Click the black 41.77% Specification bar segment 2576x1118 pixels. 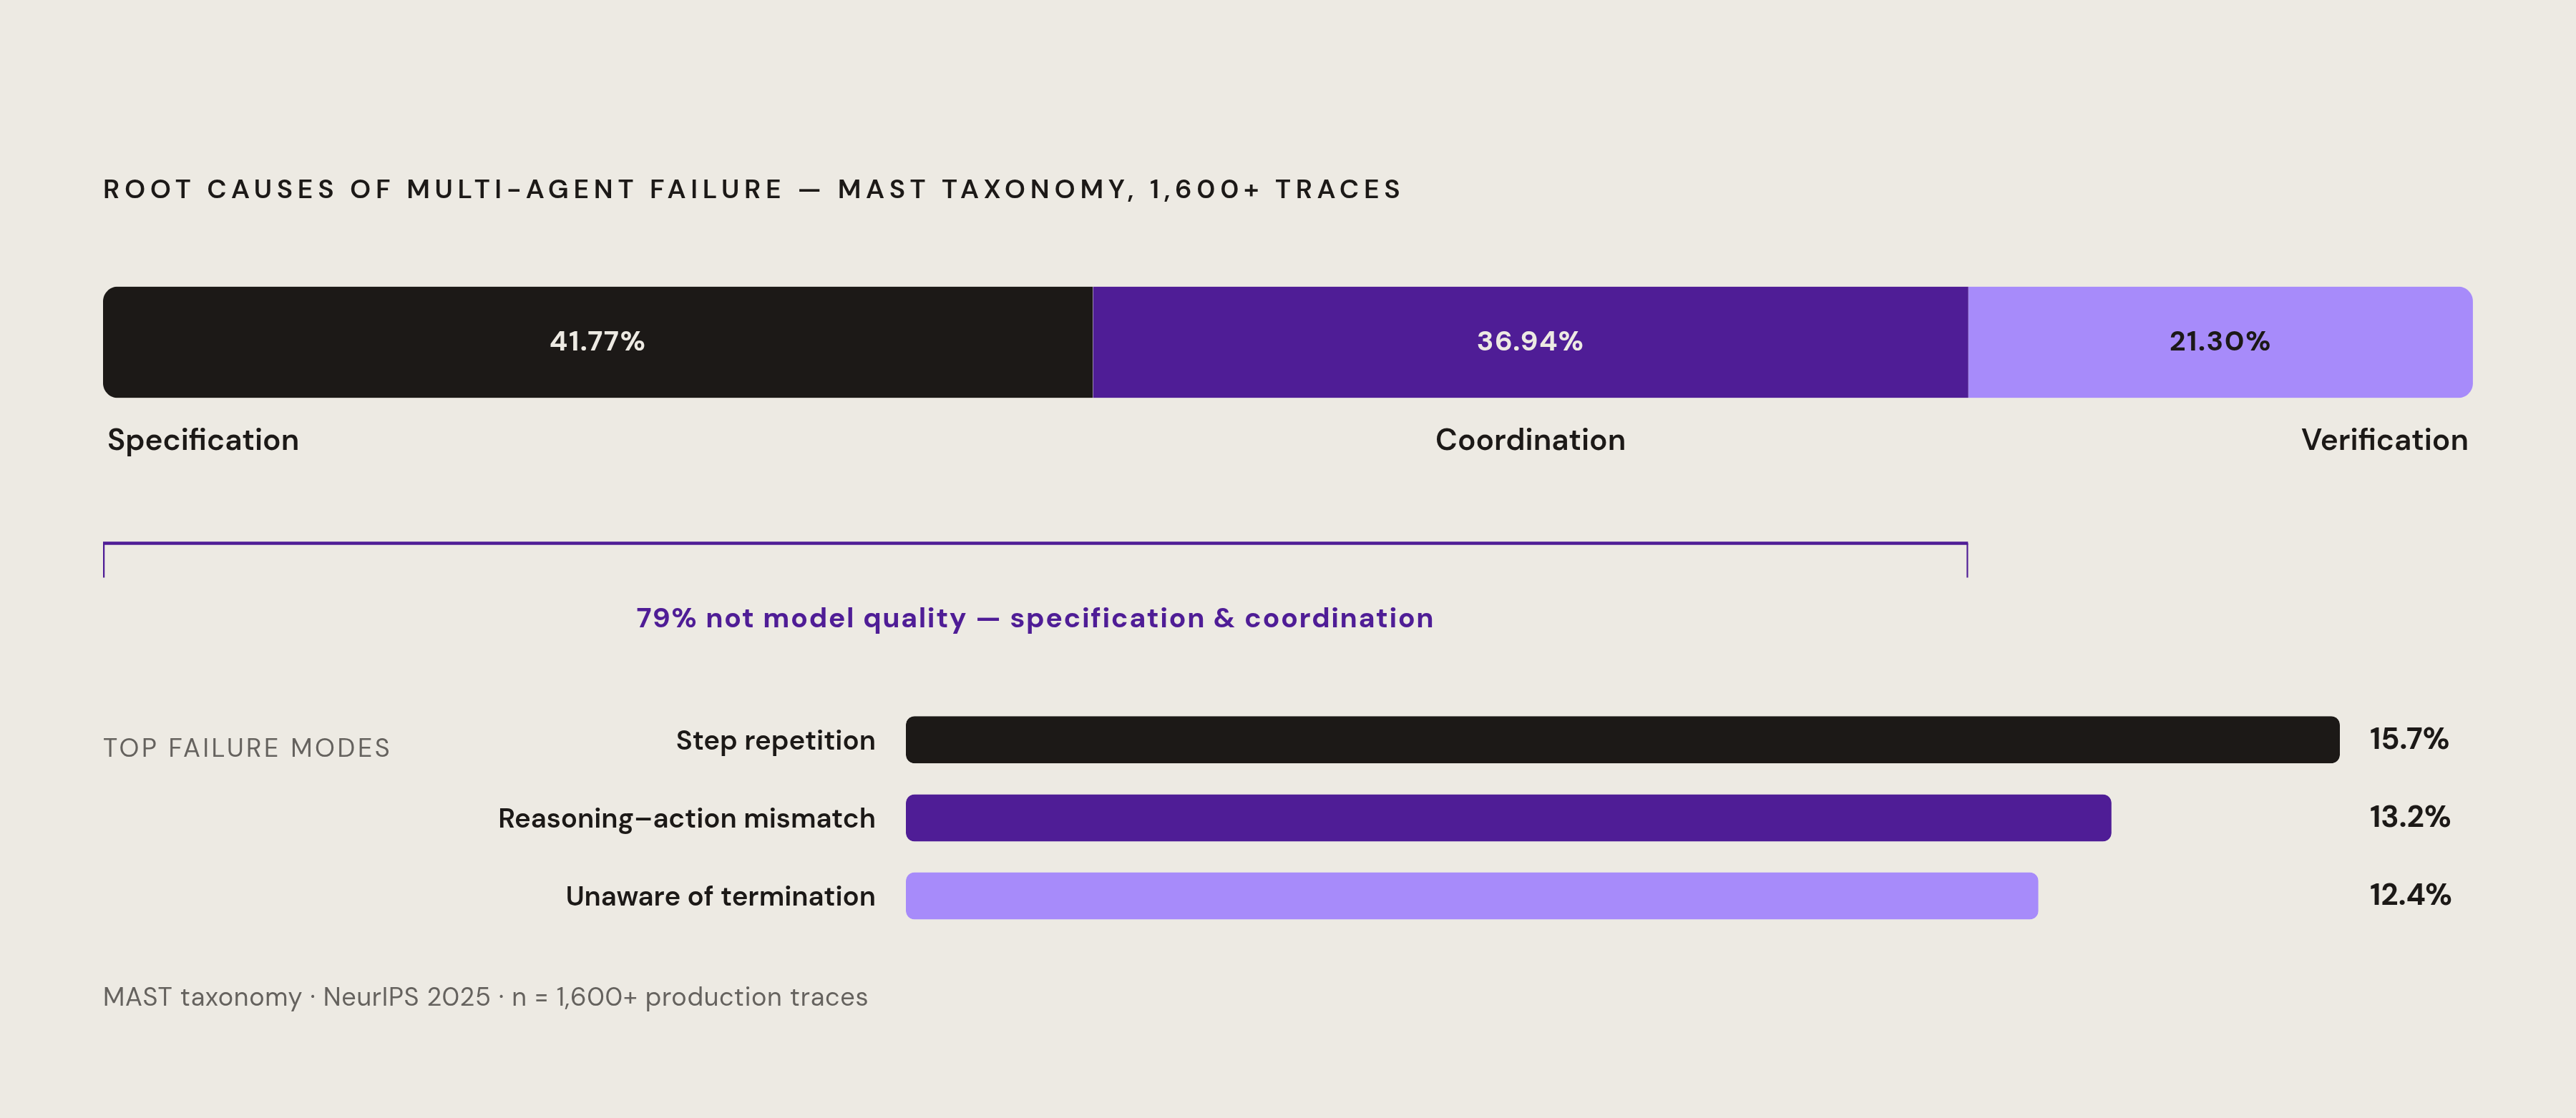(x=598, y=342)
